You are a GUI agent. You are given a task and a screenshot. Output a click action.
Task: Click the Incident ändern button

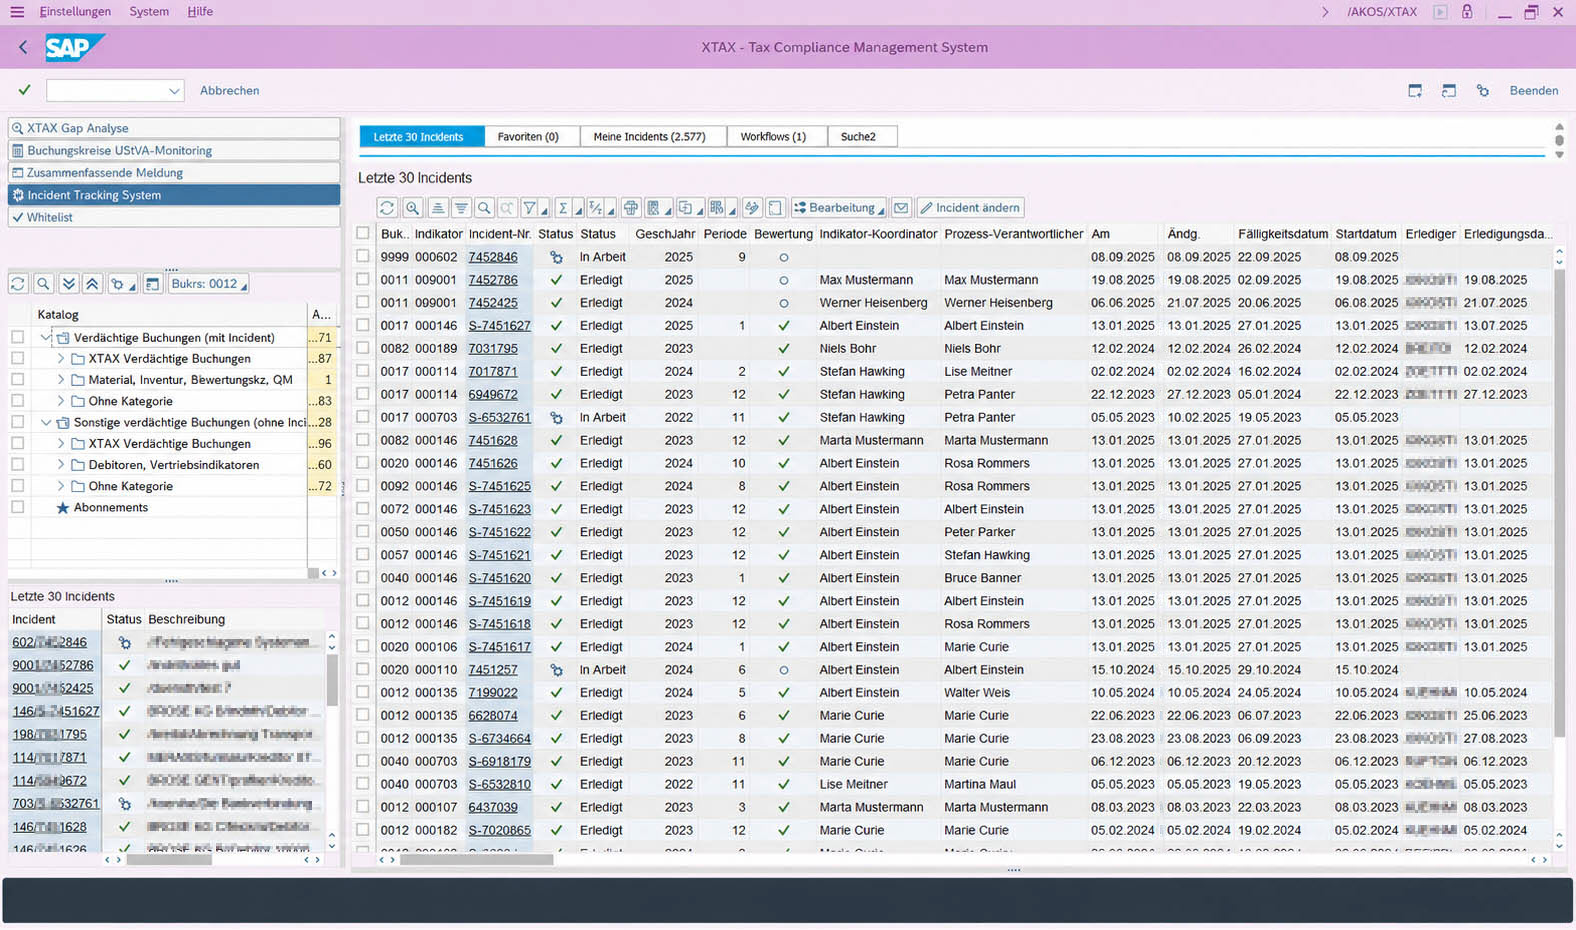click(970, 208)
